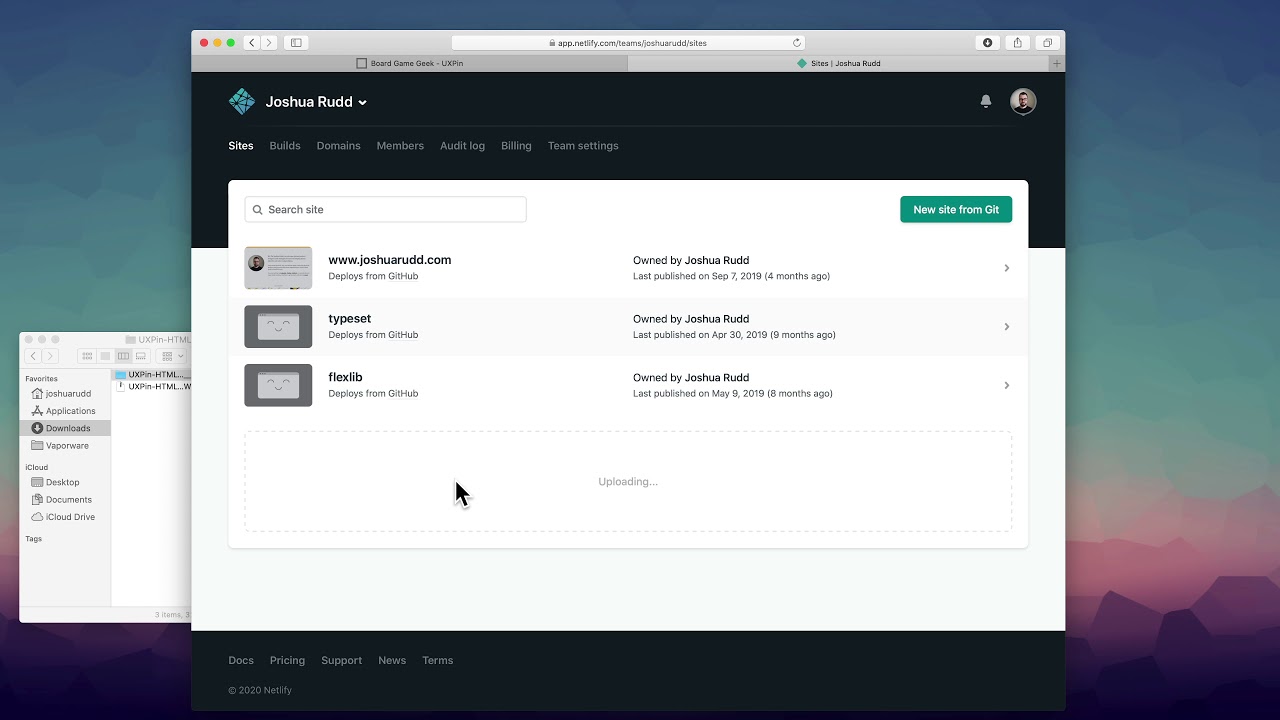Image resolution: width=1280 pixels, height=720 pixels.
Task: Click the www.joshuarudd.com site thumbnail
Action: coord(278,268)
